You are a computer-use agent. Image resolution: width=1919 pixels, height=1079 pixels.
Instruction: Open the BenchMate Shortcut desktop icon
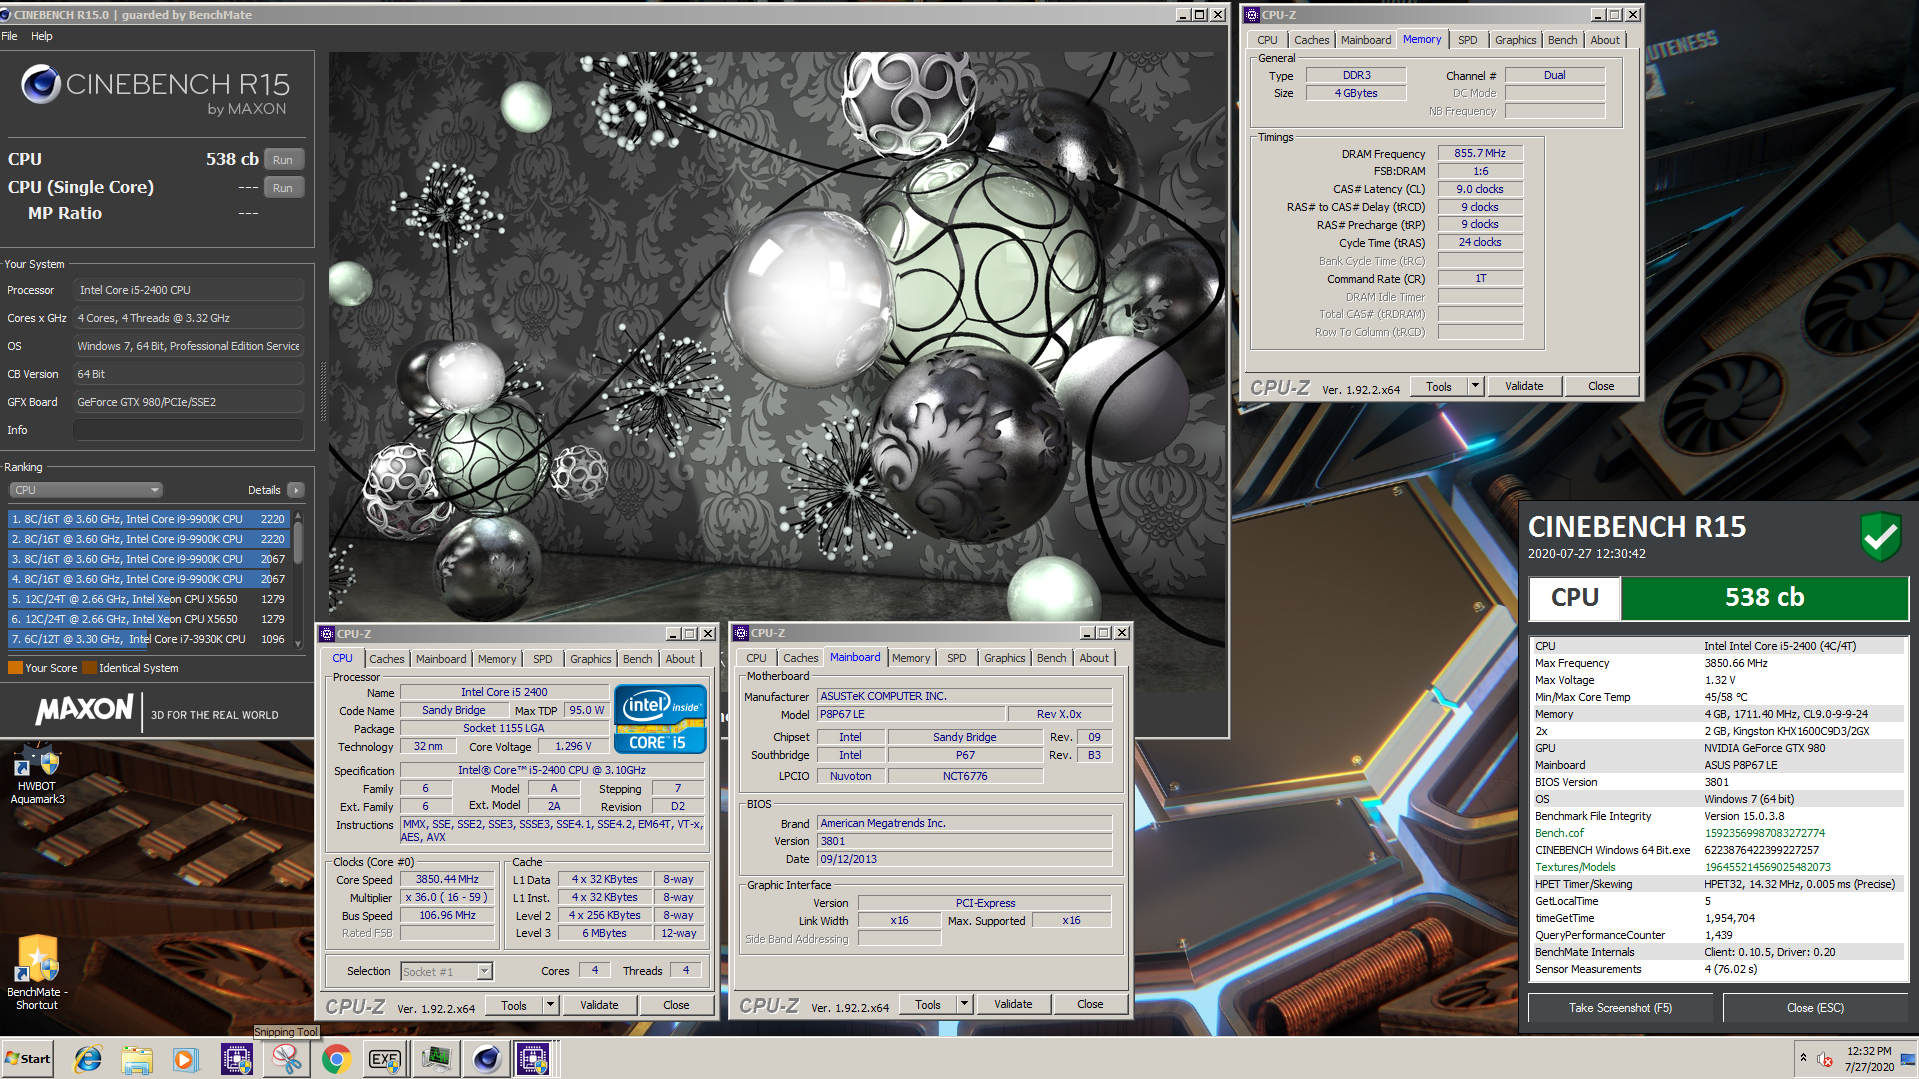pyautogui.click(x=37, y=973)
